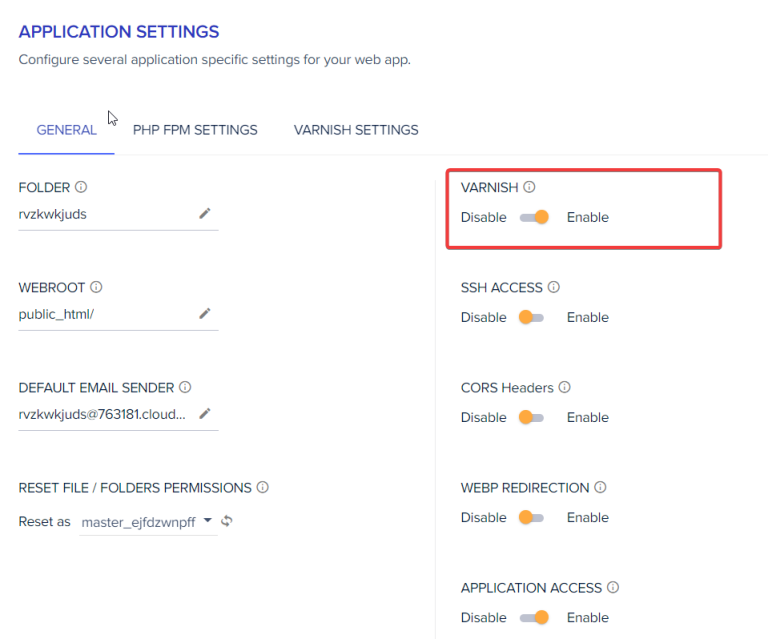Image resolution: width=768 pixels, height=639 pixels.
Task: Toggle the Application Access switch
Action: click(534, 617)
